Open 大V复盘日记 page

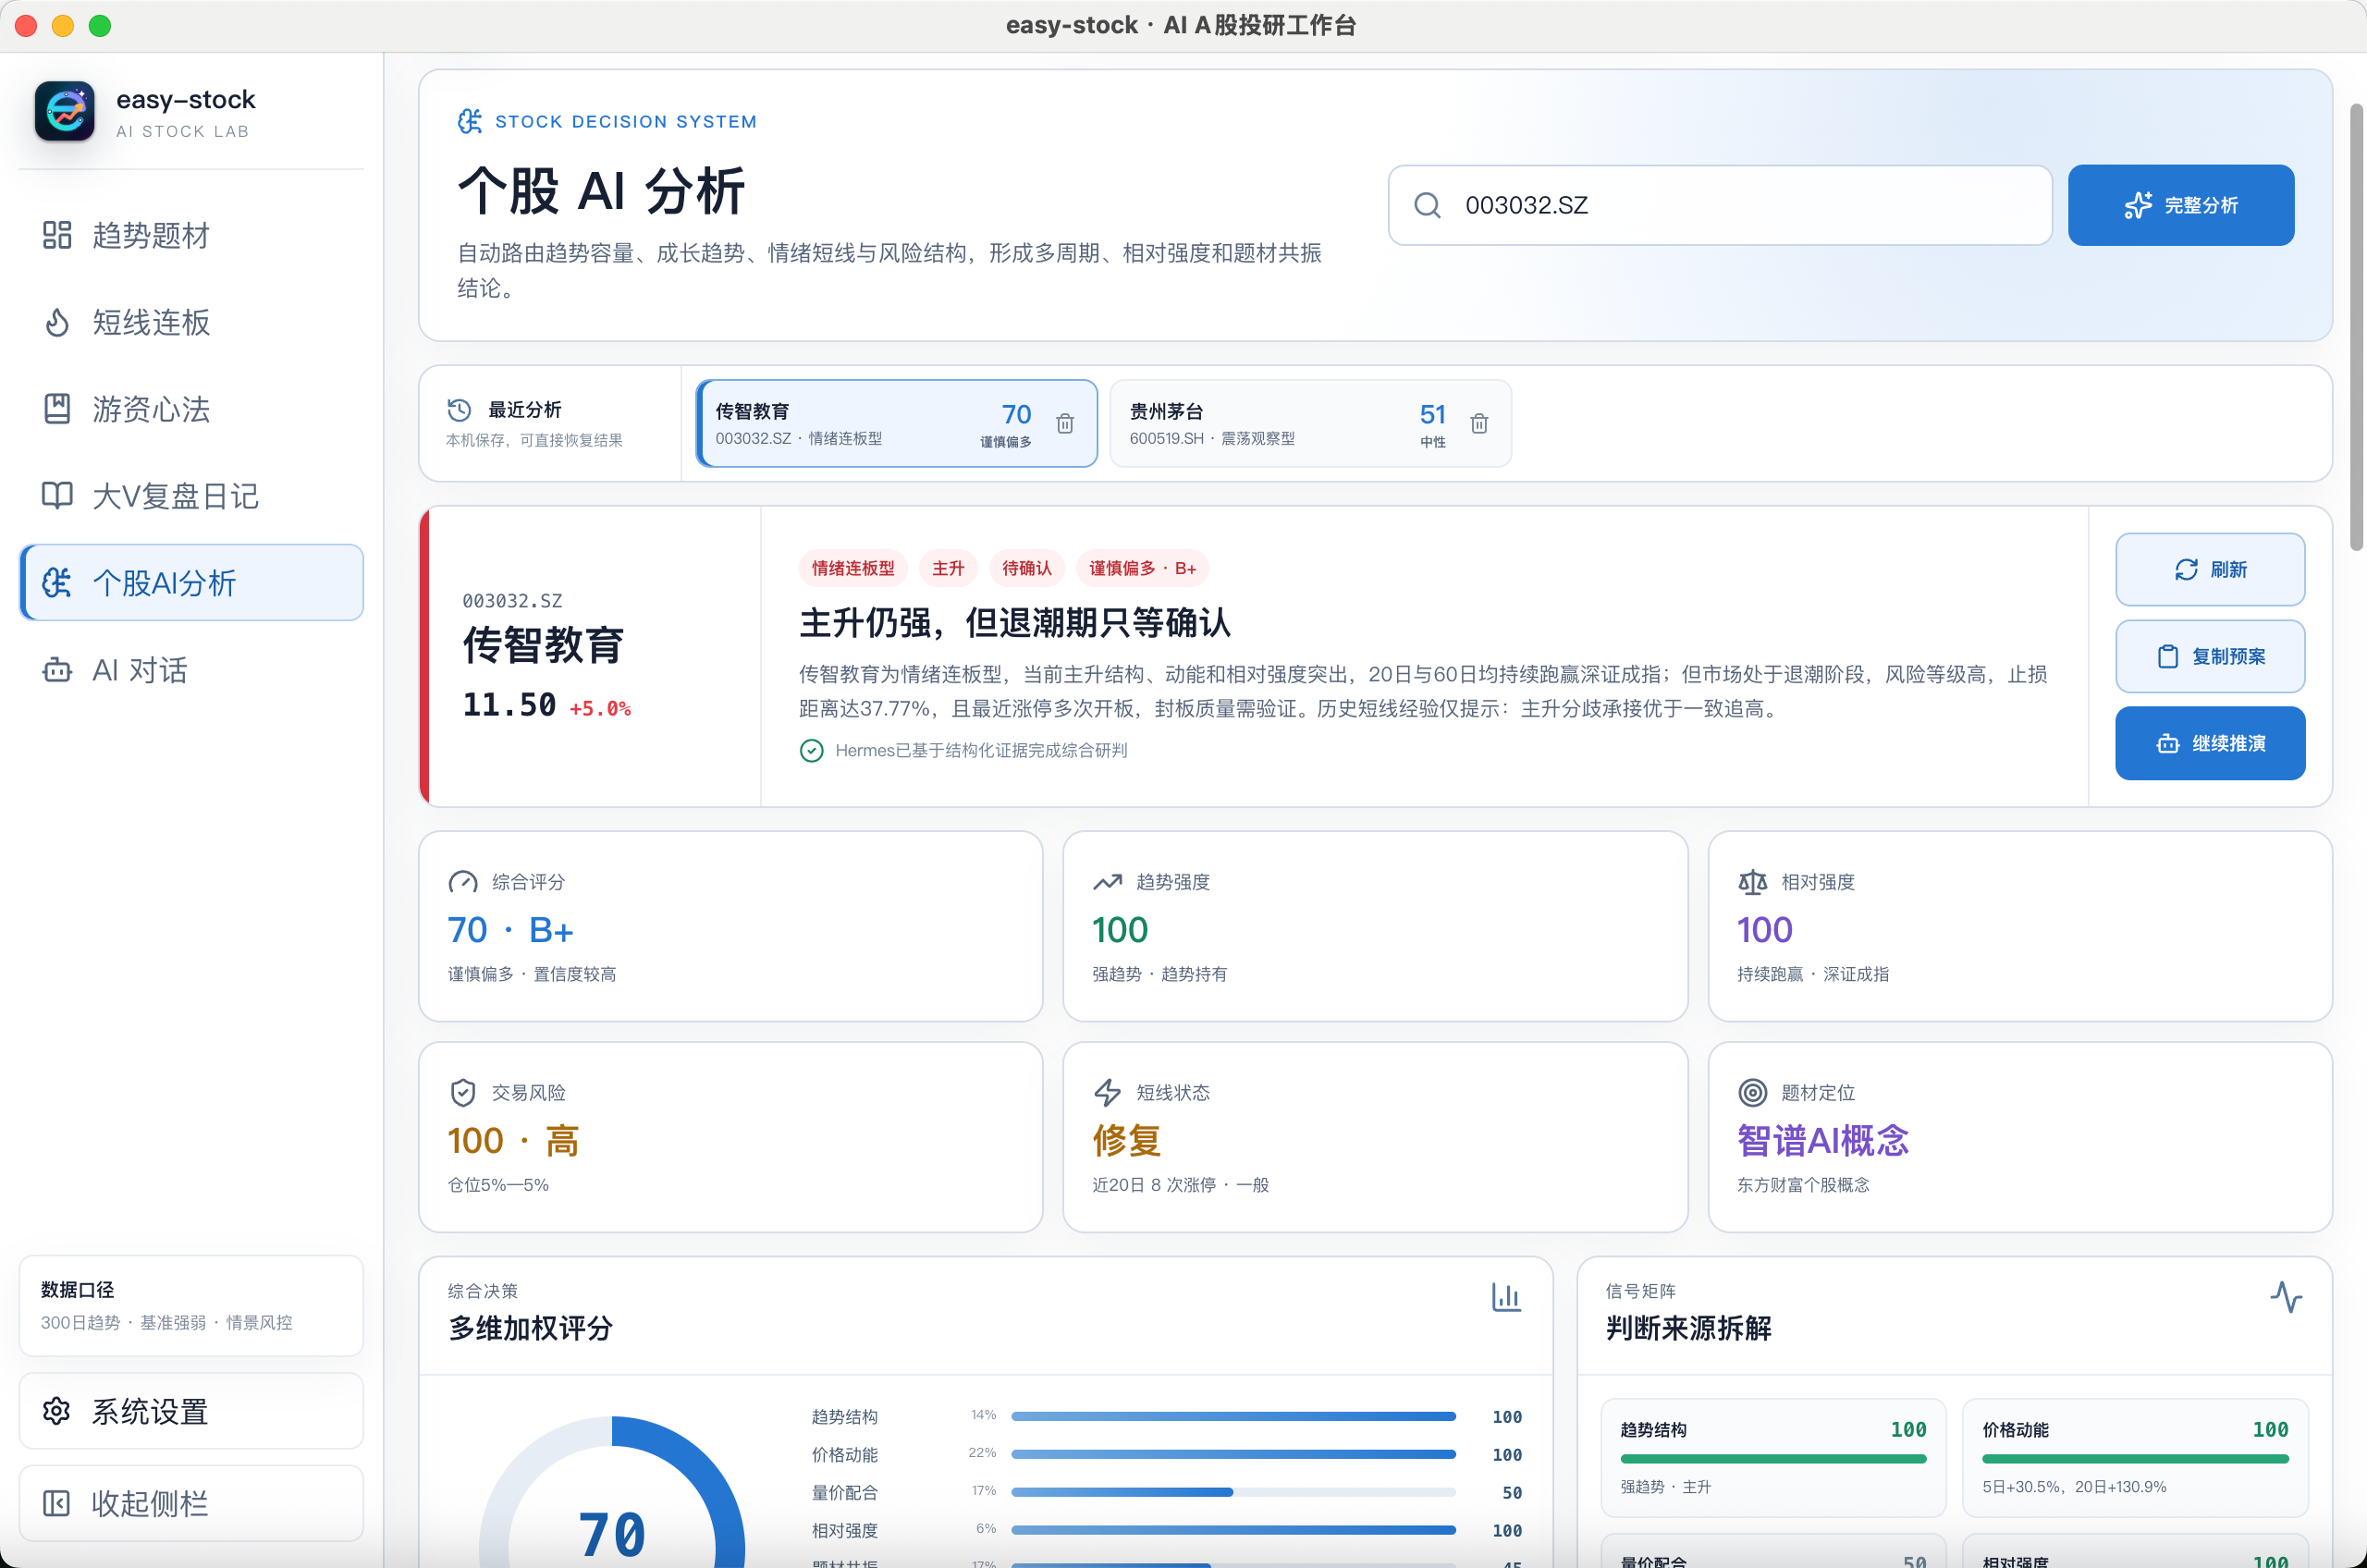(x=191, y=496)
